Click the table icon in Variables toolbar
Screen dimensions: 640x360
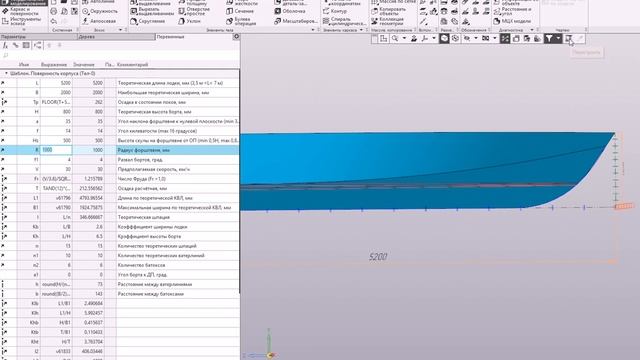26,45
